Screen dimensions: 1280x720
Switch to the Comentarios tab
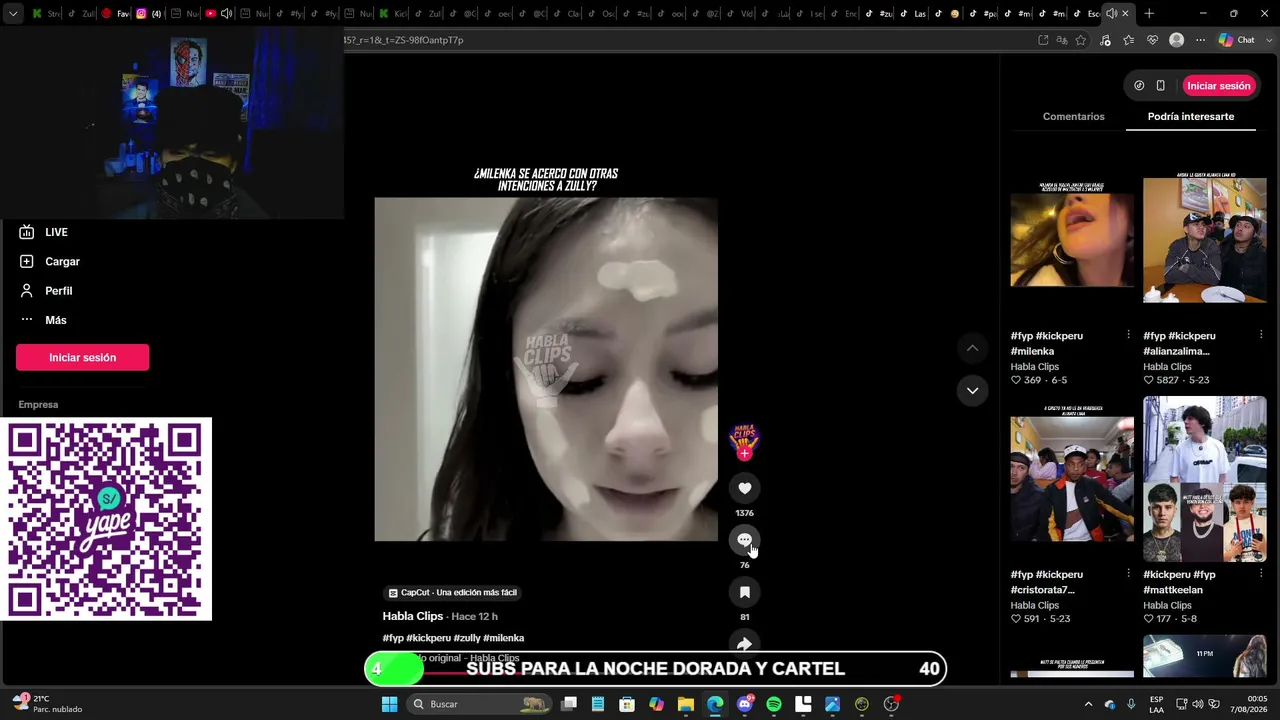pyautogui.click(x=1073, y=117)
